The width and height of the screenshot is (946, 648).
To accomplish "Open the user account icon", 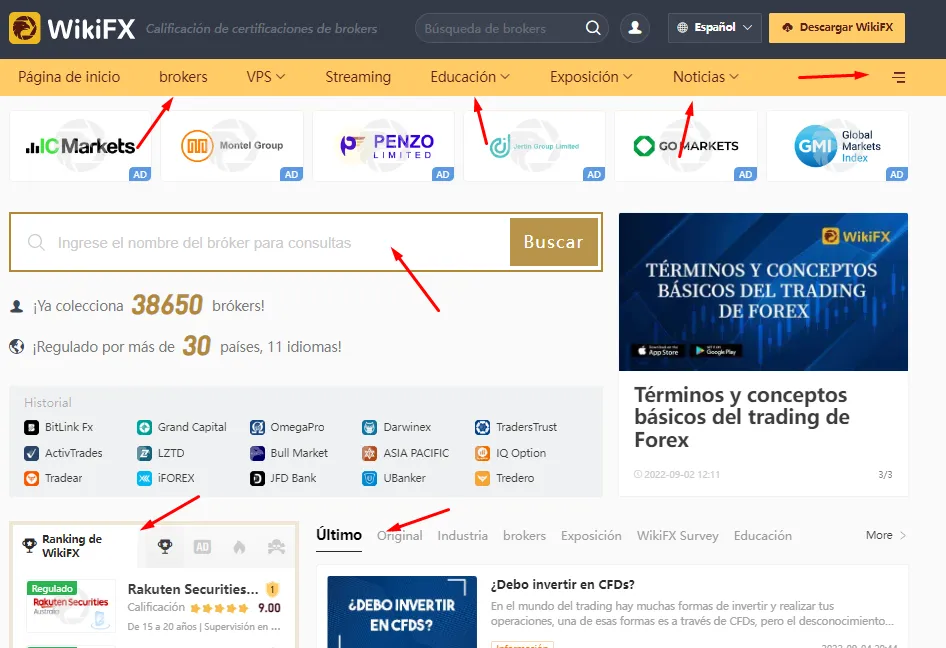I will [x=635, y=28].
